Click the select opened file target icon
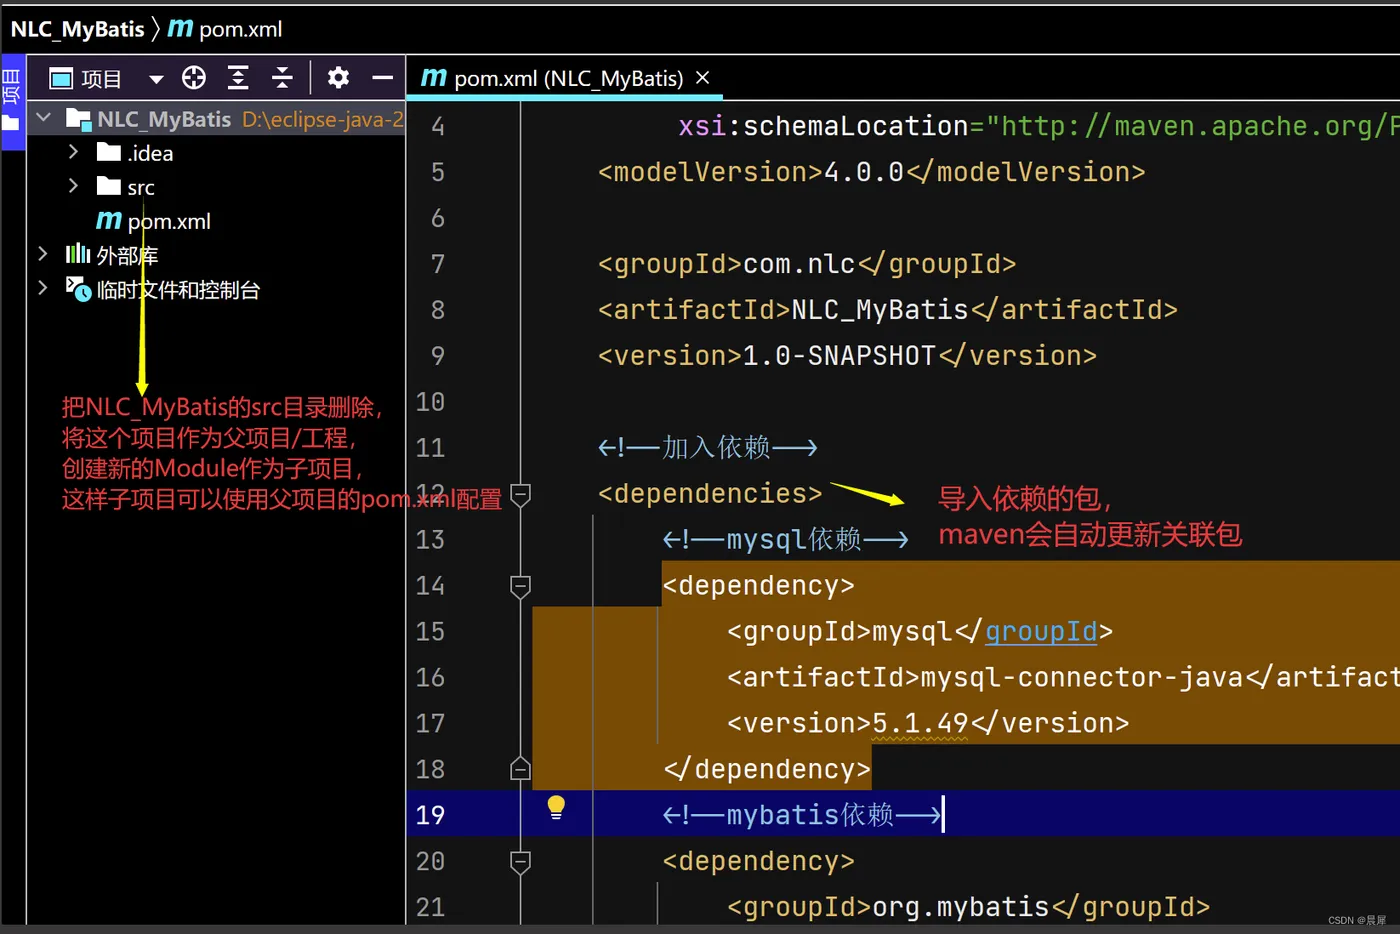Viewport: 1400px width, 934px height. [194, 78]
